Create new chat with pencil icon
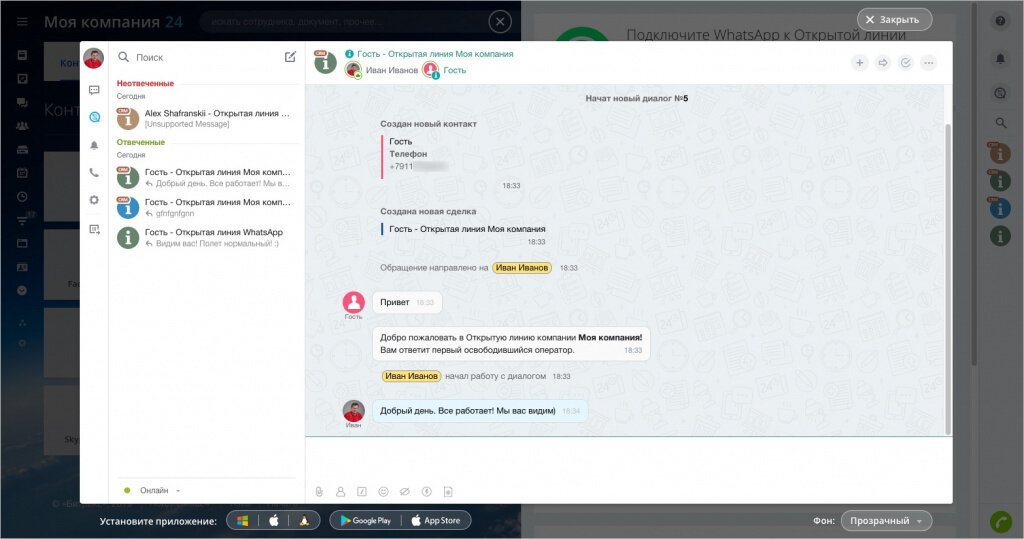This screenshot has width=1024, height=539. [x=290, y=57]
